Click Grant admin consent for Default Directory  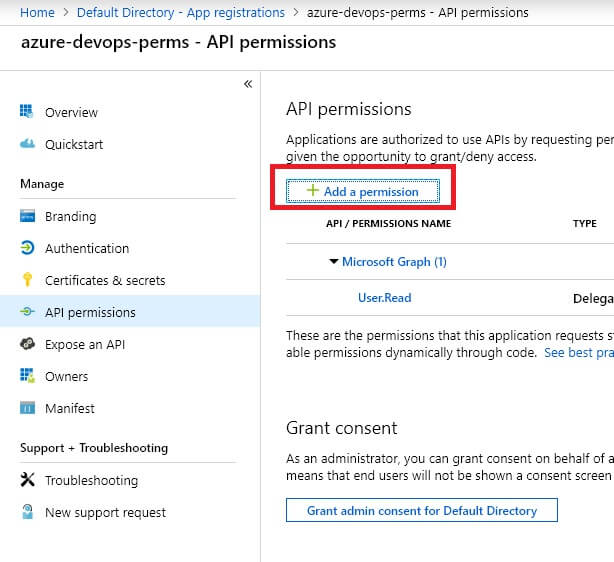tap(422, 510)
